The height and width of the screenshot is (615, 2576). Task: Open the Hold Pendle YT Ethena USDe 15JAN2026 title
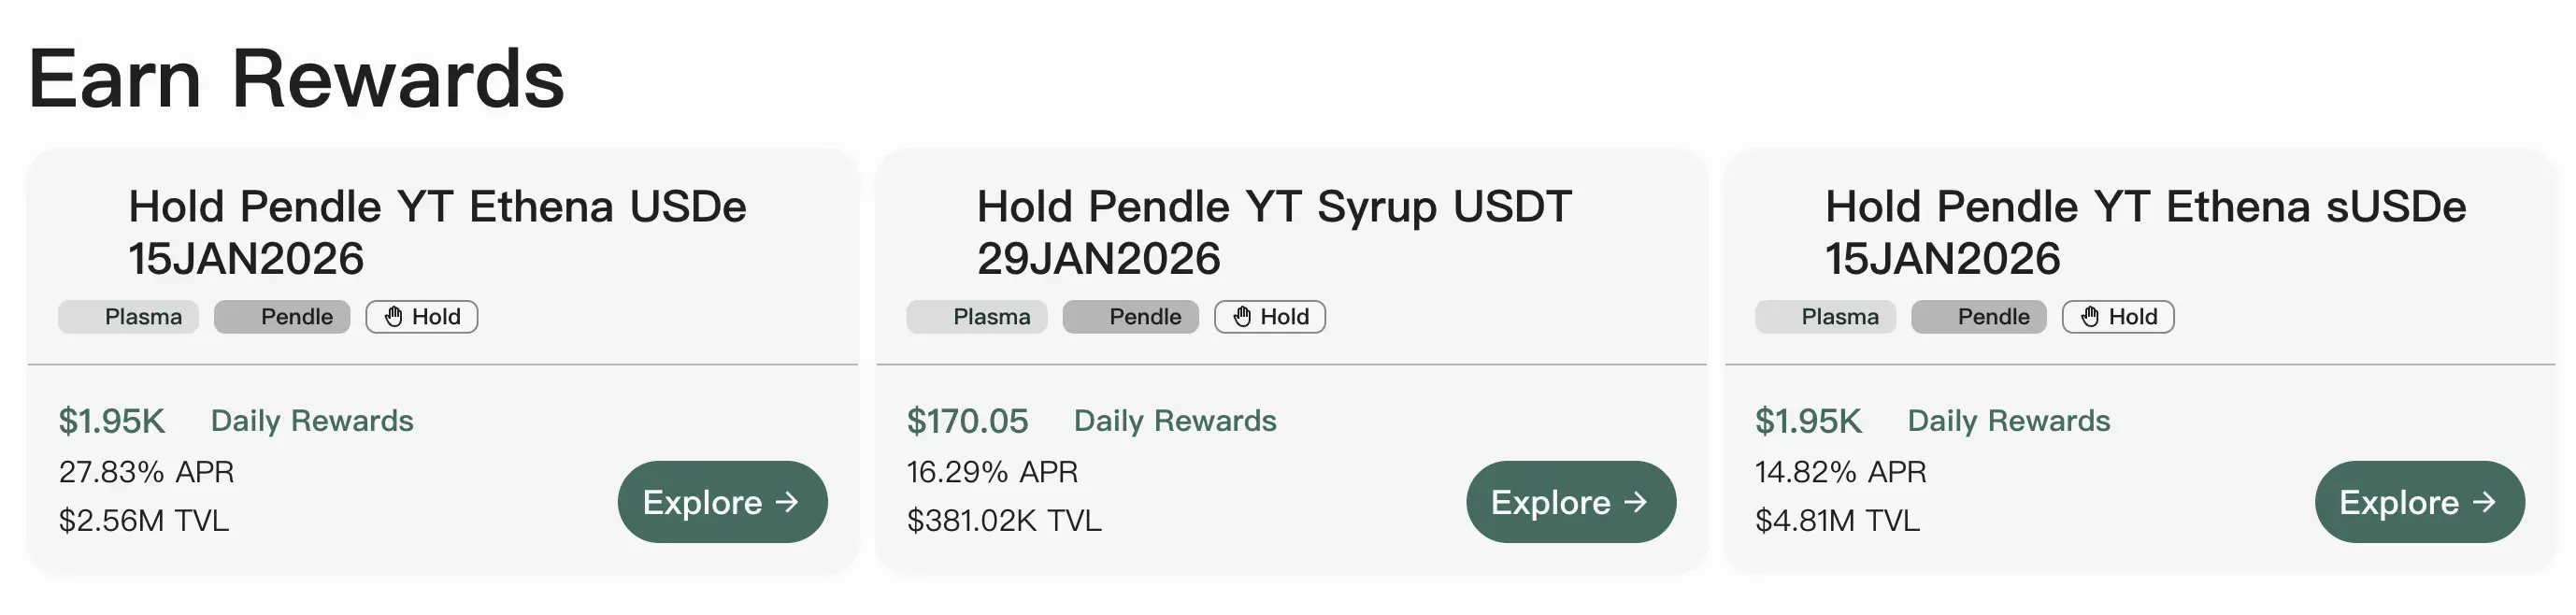point(437,232)
